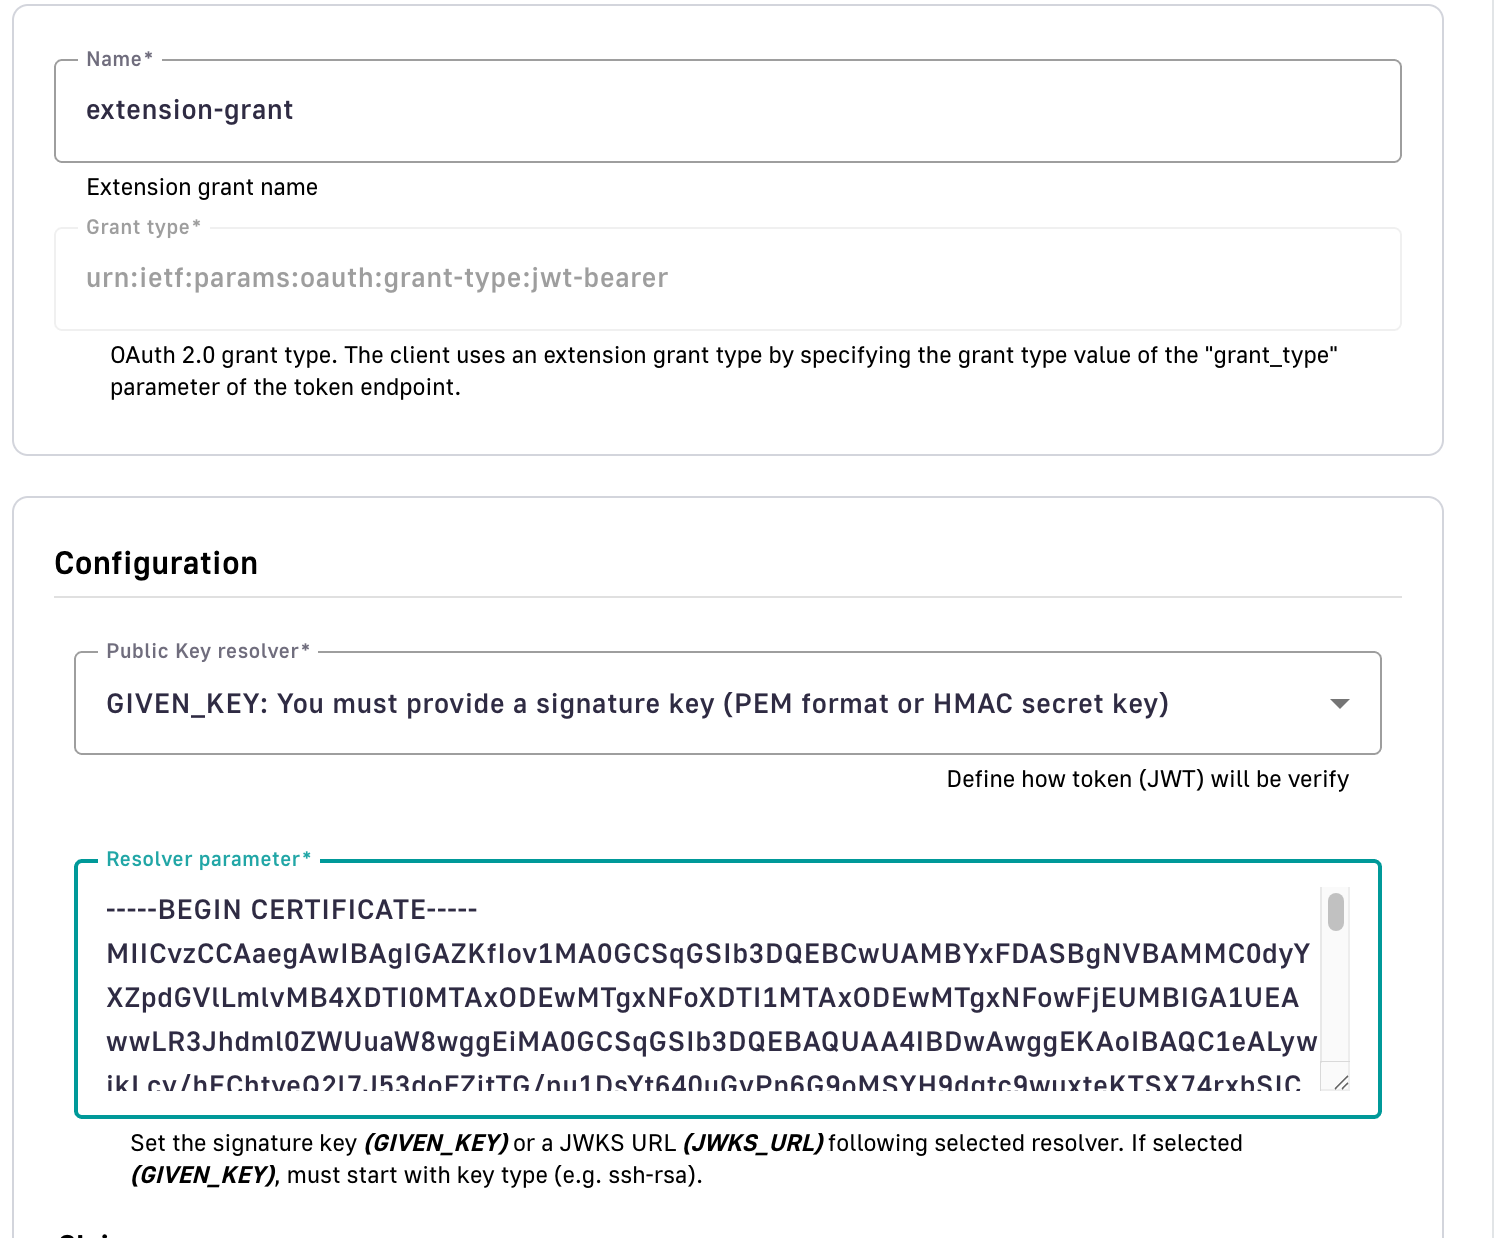Place cursor in certificate line starting MIICvzCCAaeg
Screen dimensions: 1494x1238
[708, 954]
